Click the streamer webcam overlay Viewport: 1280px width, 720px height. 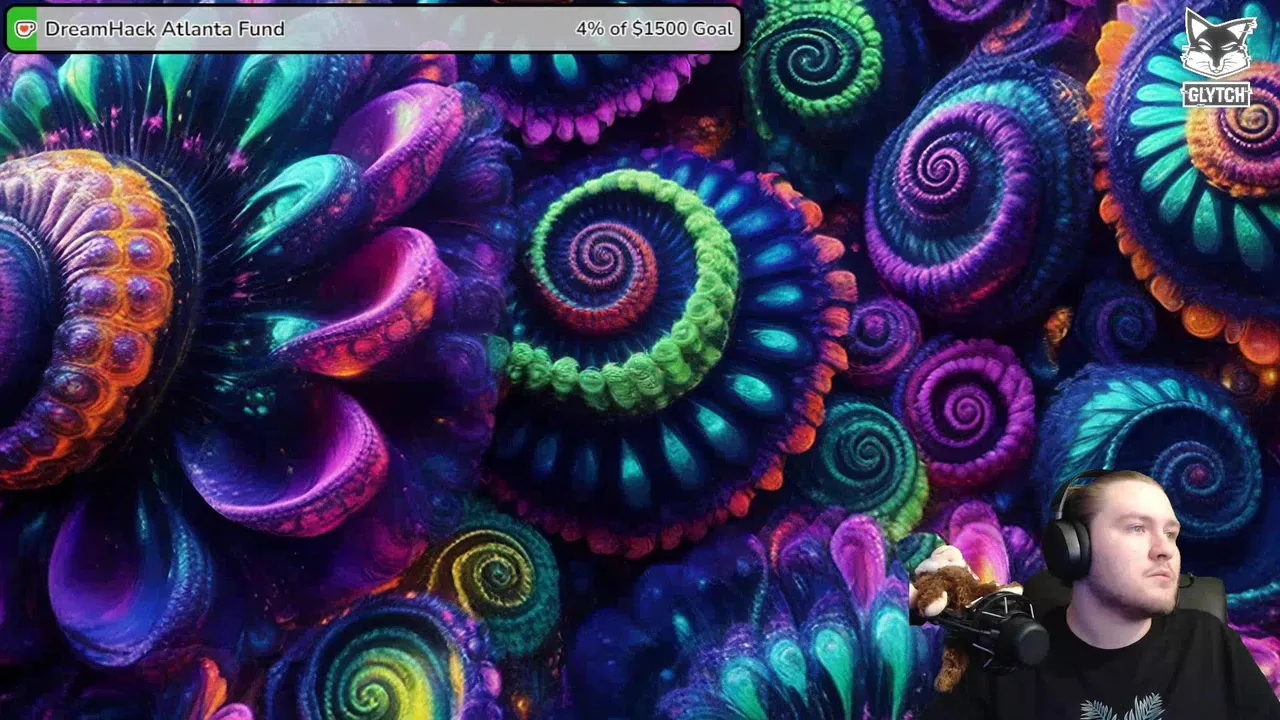tap(1095, 596)
